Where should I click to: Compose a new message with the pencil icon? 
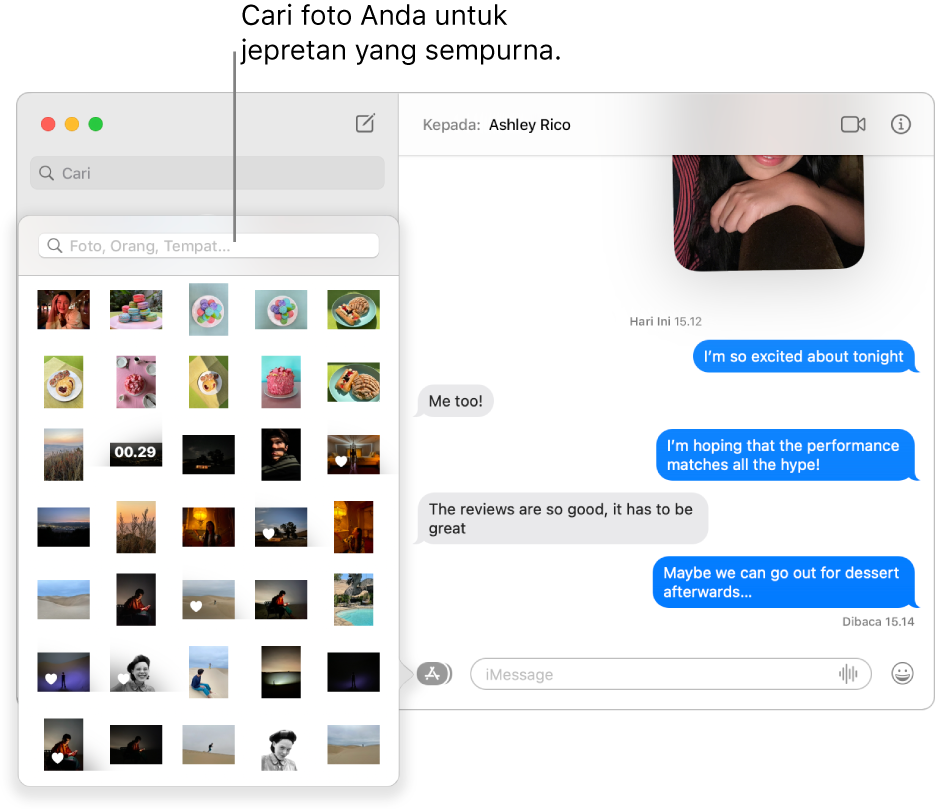(364, 123)
